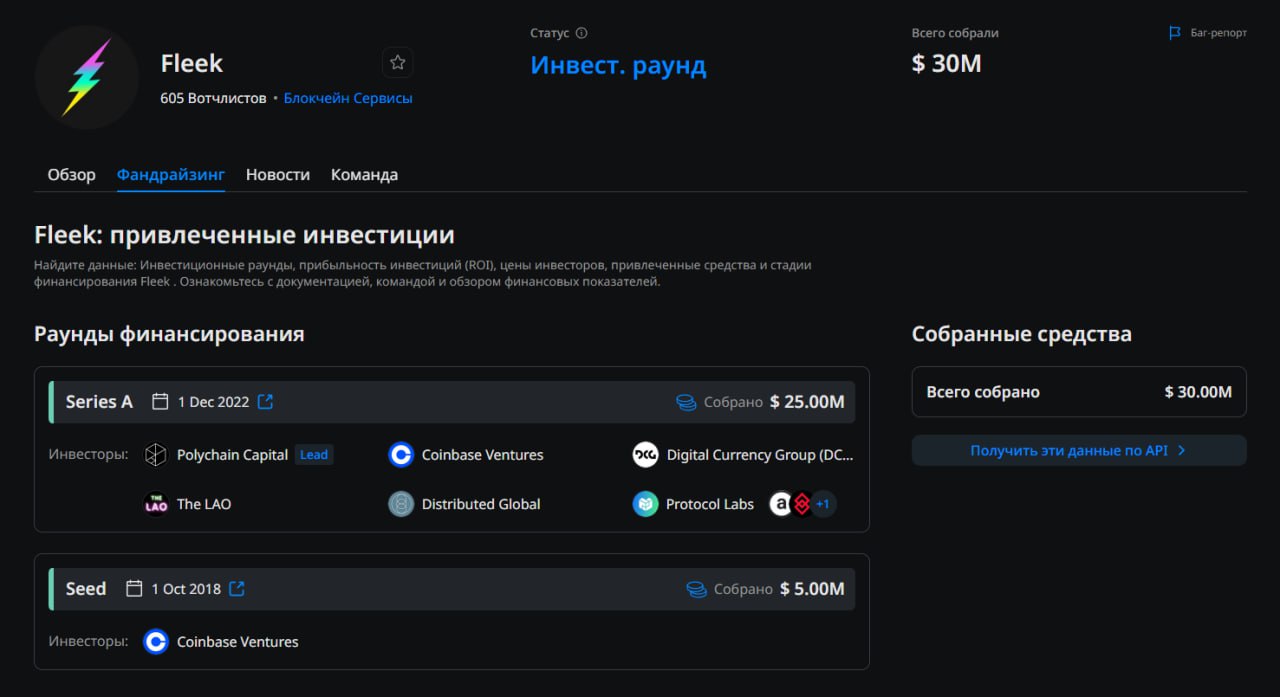Open Блокчейн Сервисы category link

(348, 98)
